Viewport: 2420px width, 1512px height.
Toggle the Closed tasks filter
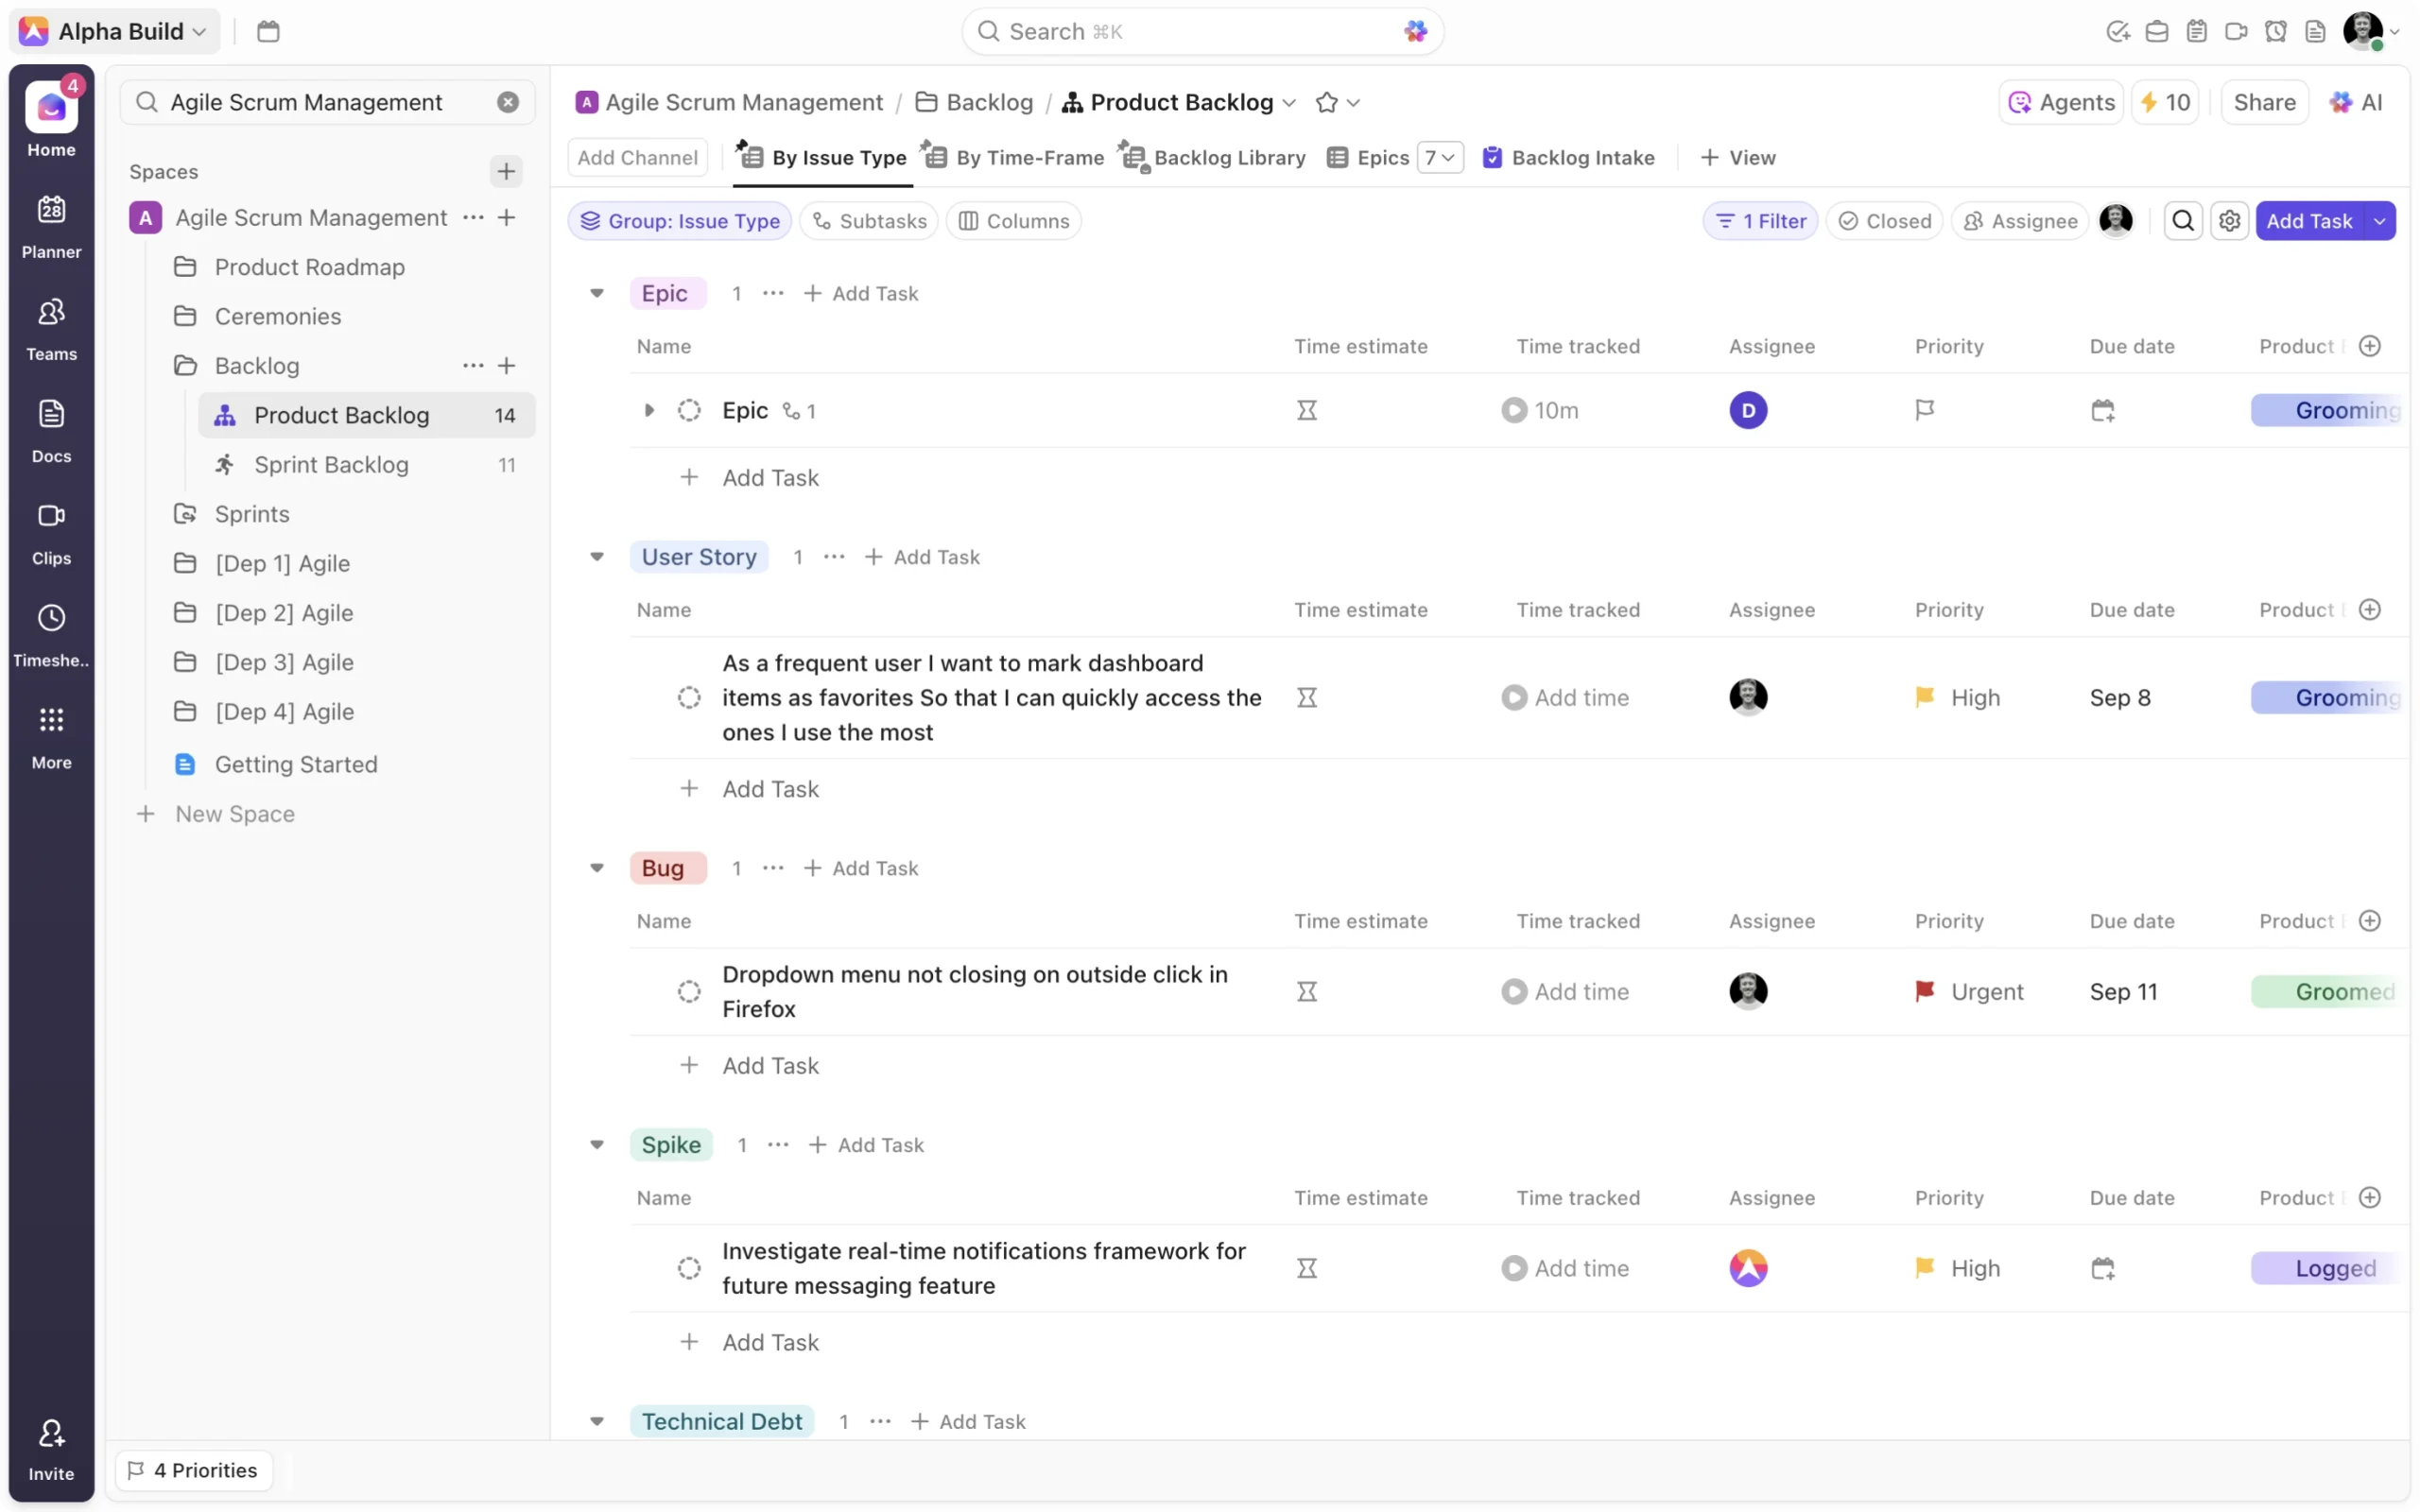pyautogui.click(x=1884, y=221)
